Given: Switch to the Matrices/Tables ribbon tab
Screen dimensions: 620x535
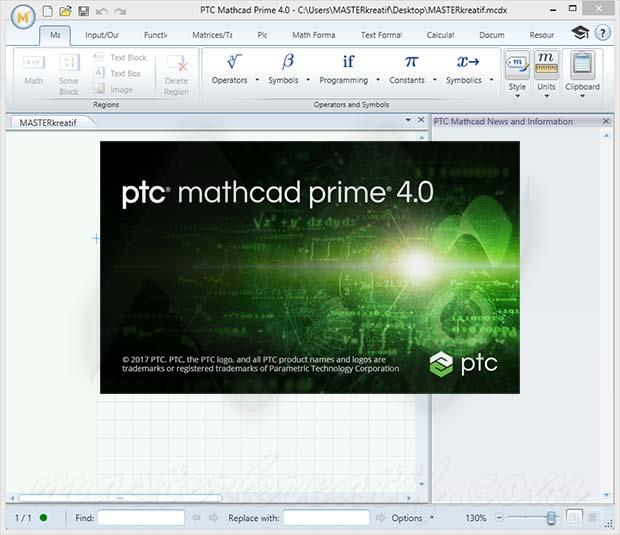Looking at the screenshot, I should pyautogui.click(x=214, y=34).
